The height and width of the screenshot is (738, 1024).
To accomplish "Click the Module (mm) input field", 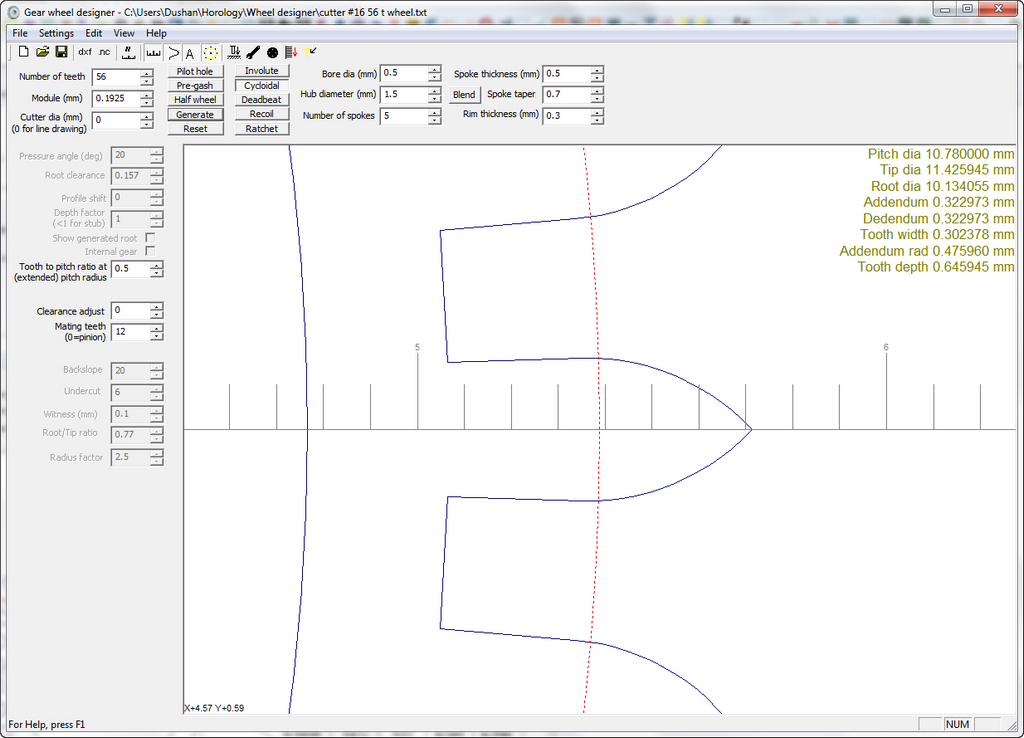I will (115, 98).
